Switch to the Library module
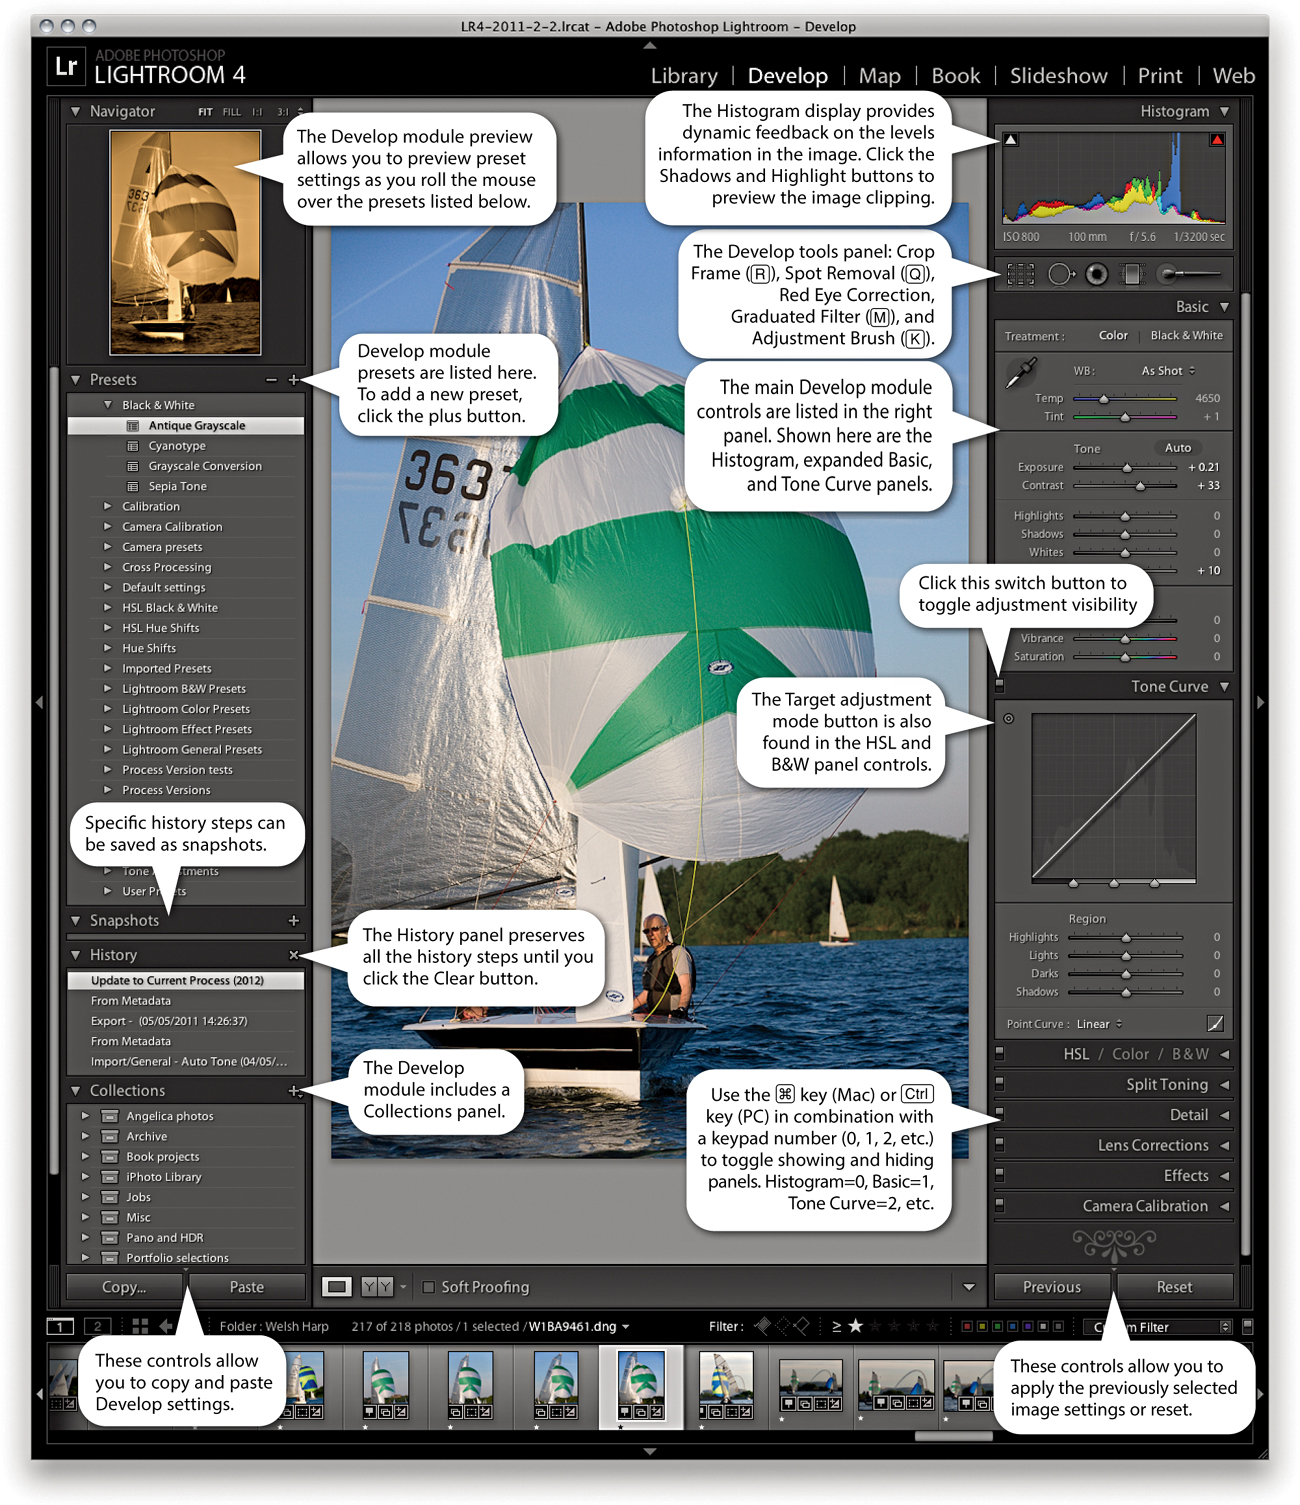 pyautogui.click(x=684, y=76)
